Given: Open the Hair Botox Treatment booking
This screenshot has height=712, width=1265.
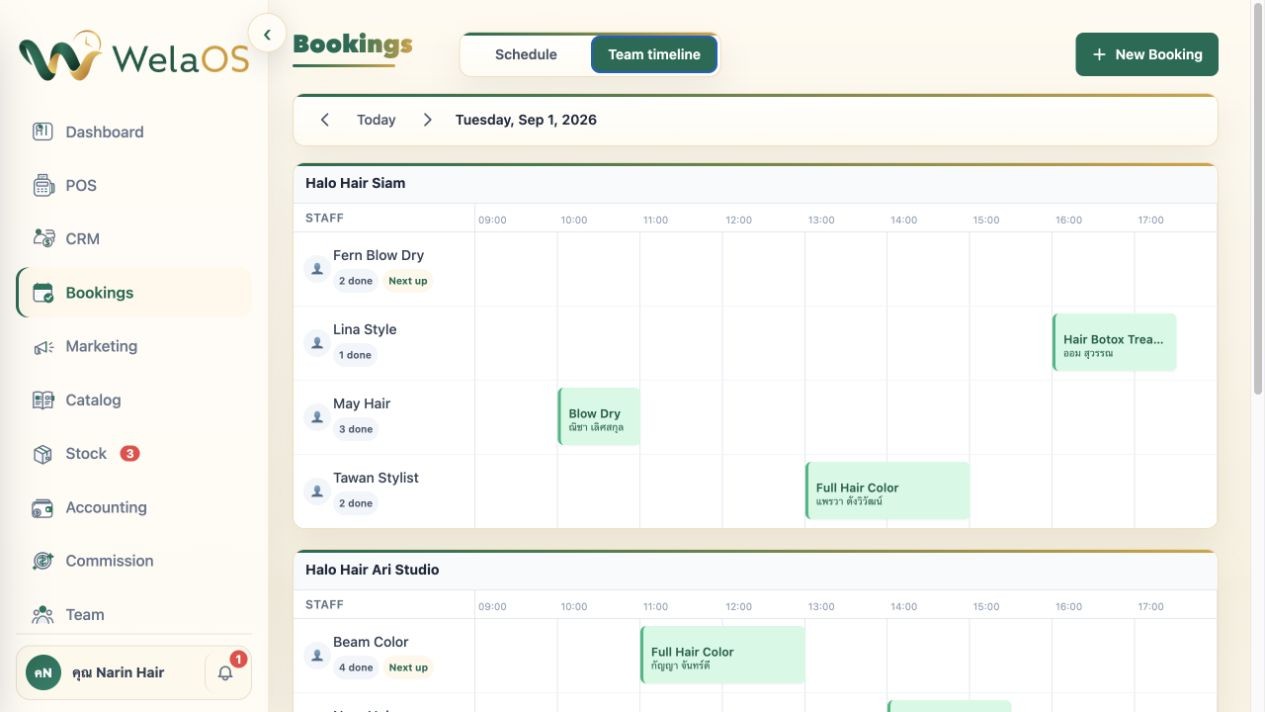Looking at the screenshot, I should pos(1114,342).
